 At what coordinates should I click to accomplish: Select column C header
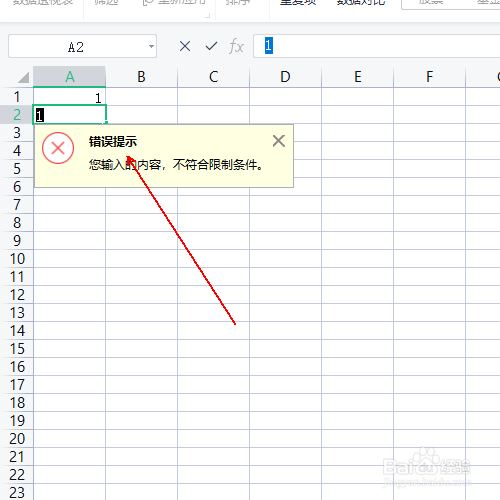[x=214, y=77]
